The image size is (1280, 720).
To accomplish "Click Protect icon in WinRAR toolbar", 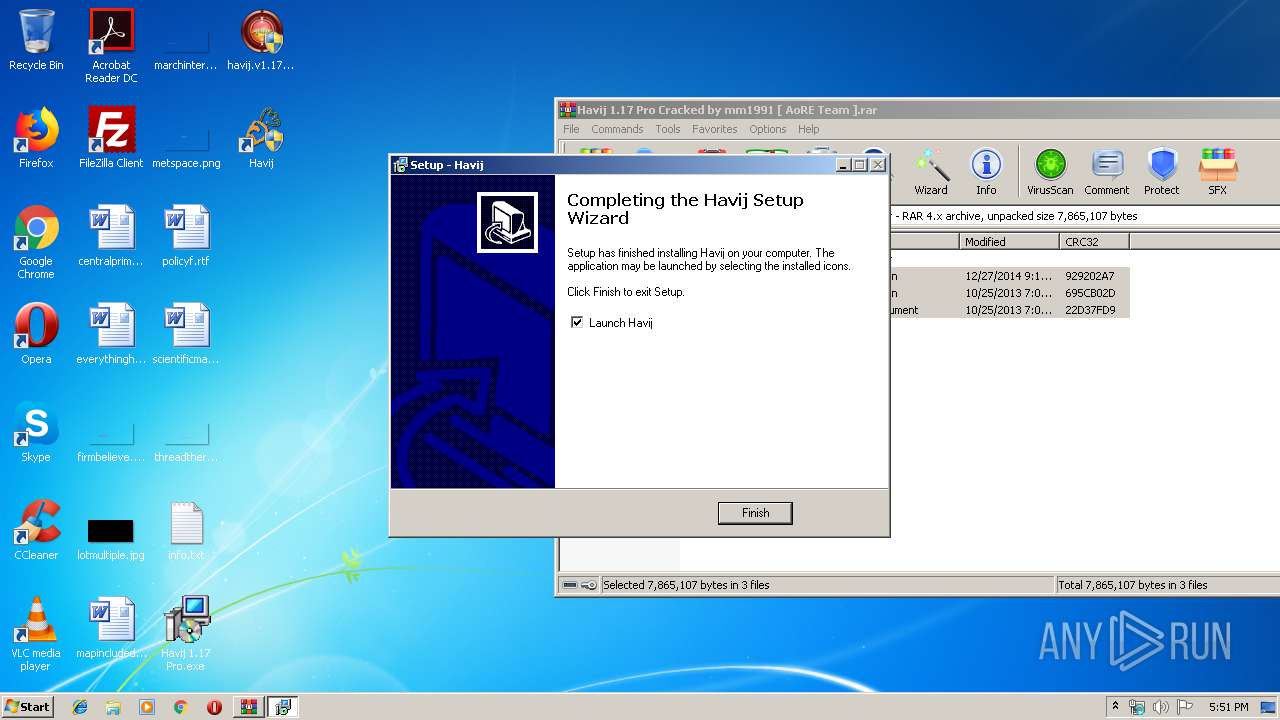I will pos(1162,172).
